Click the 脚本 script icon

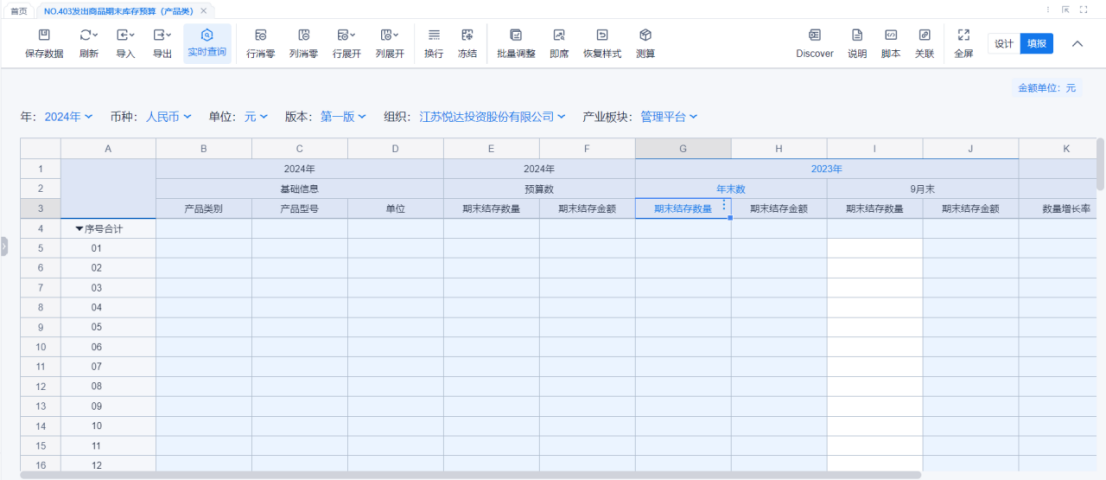tap(890, 36)
